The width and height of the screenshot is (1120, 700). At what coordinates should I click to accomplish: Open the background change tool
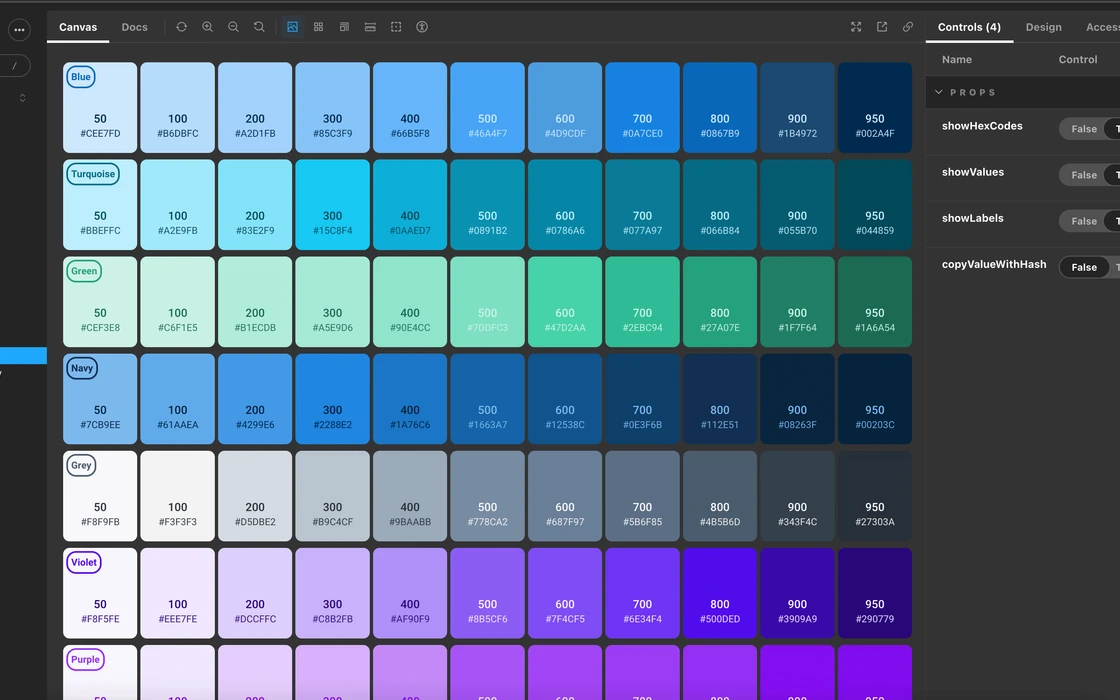pos(292,27)
